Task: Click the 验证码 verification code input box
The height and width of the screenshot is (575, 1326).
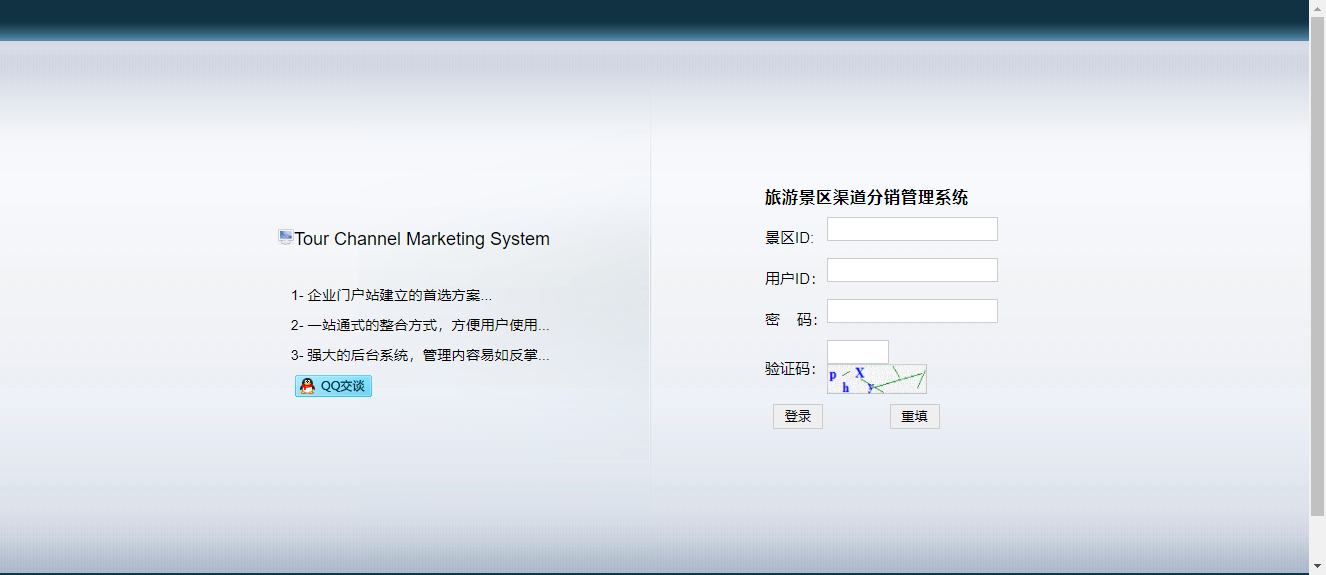Action: pyautogui.click(x=857, y=352)
